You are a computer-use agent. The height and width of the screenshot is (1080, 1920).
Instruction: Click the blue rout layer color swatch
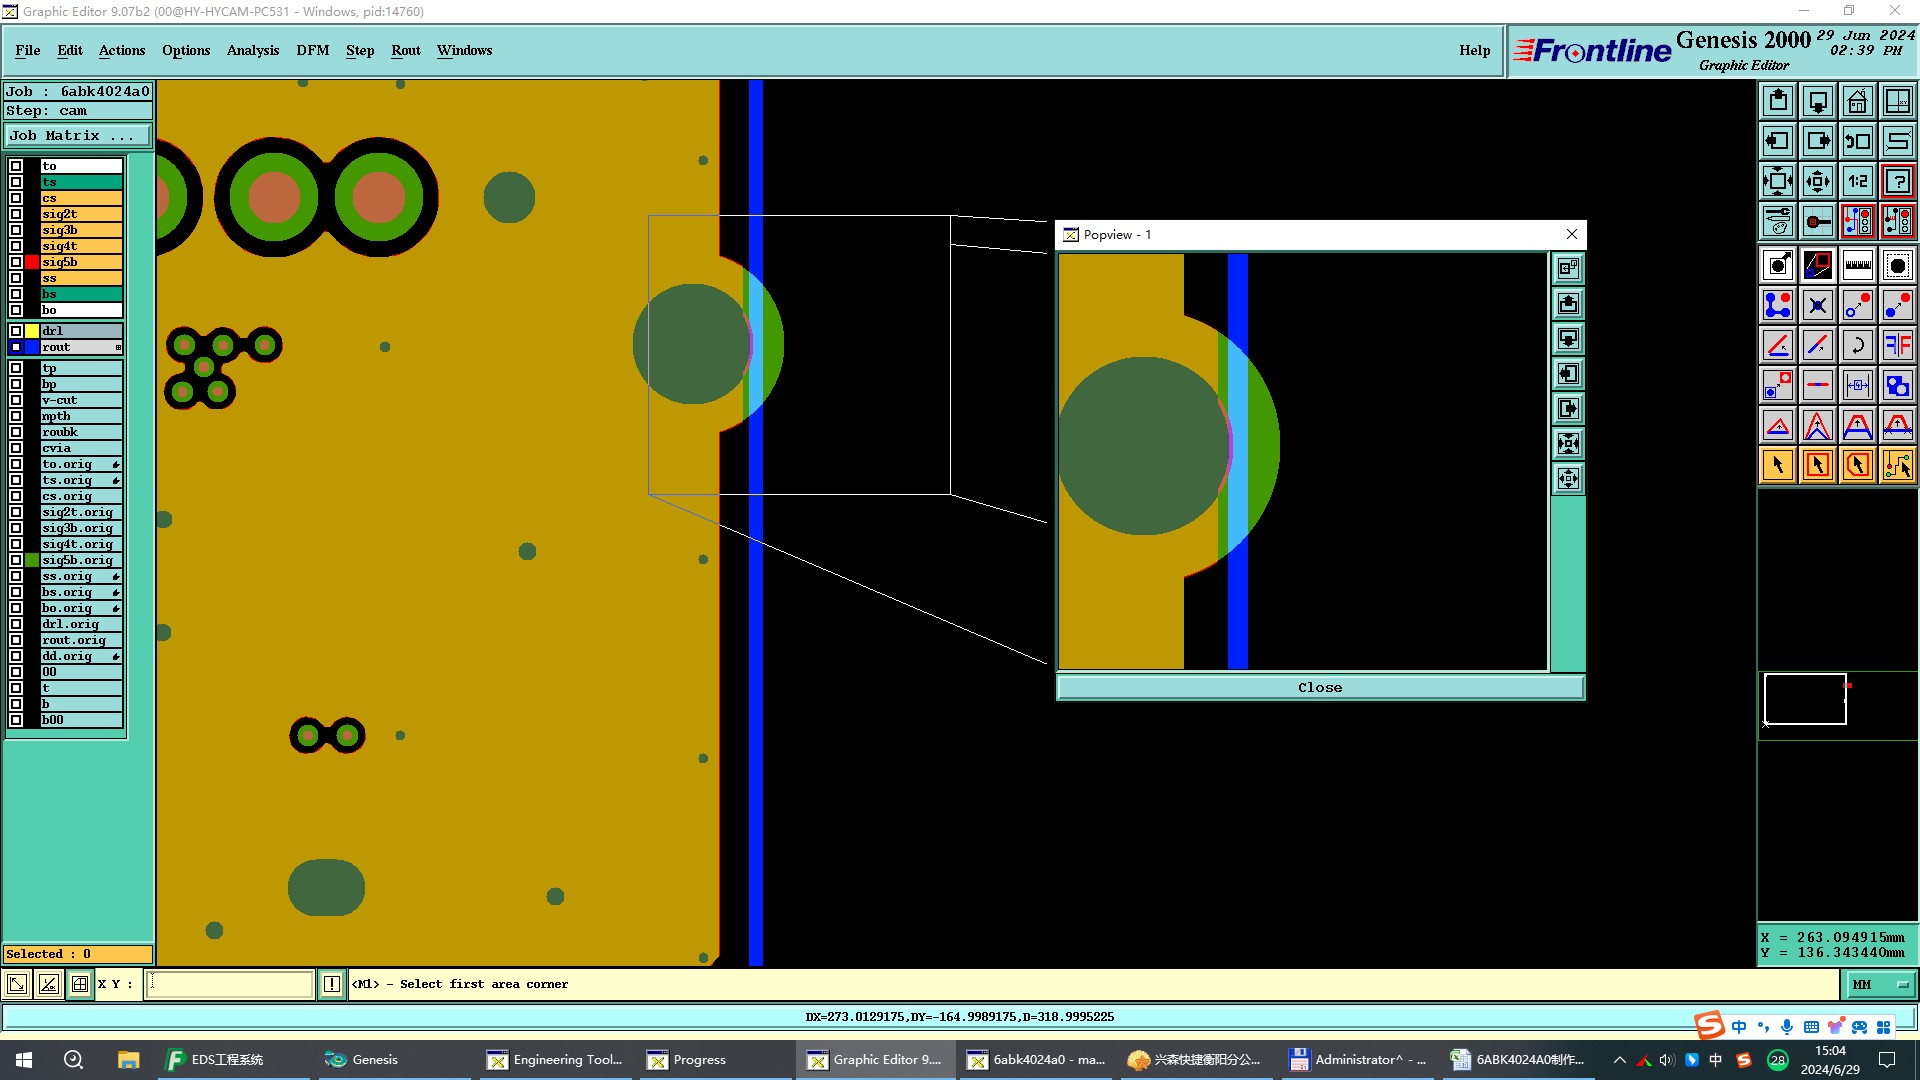pos(32,347)
